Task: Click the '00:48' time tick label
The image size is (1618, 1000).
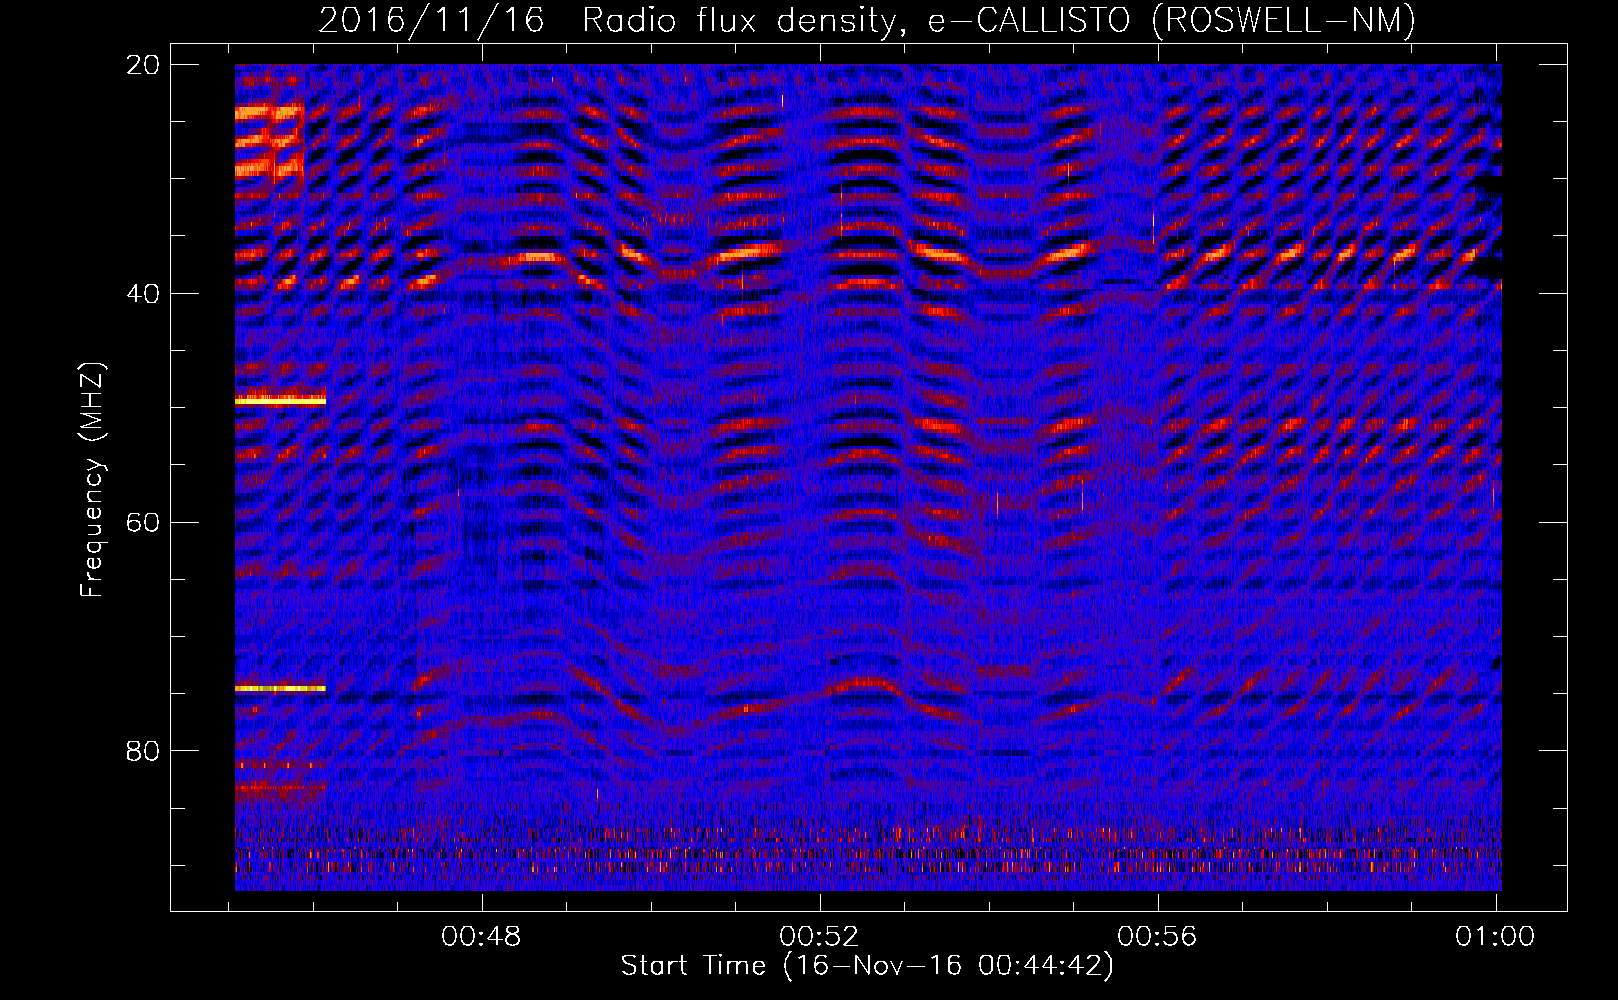Action: (x=482, y=937)
